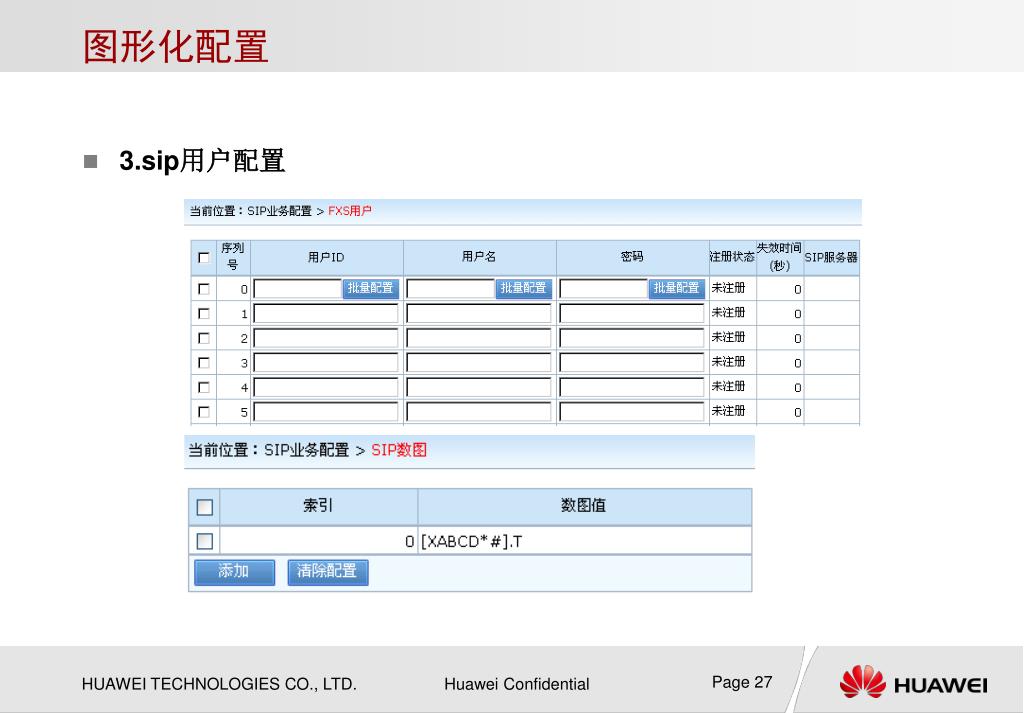1024x713 pixels.
Task: Click the 添加 button
Action: (x=234, y=572)
